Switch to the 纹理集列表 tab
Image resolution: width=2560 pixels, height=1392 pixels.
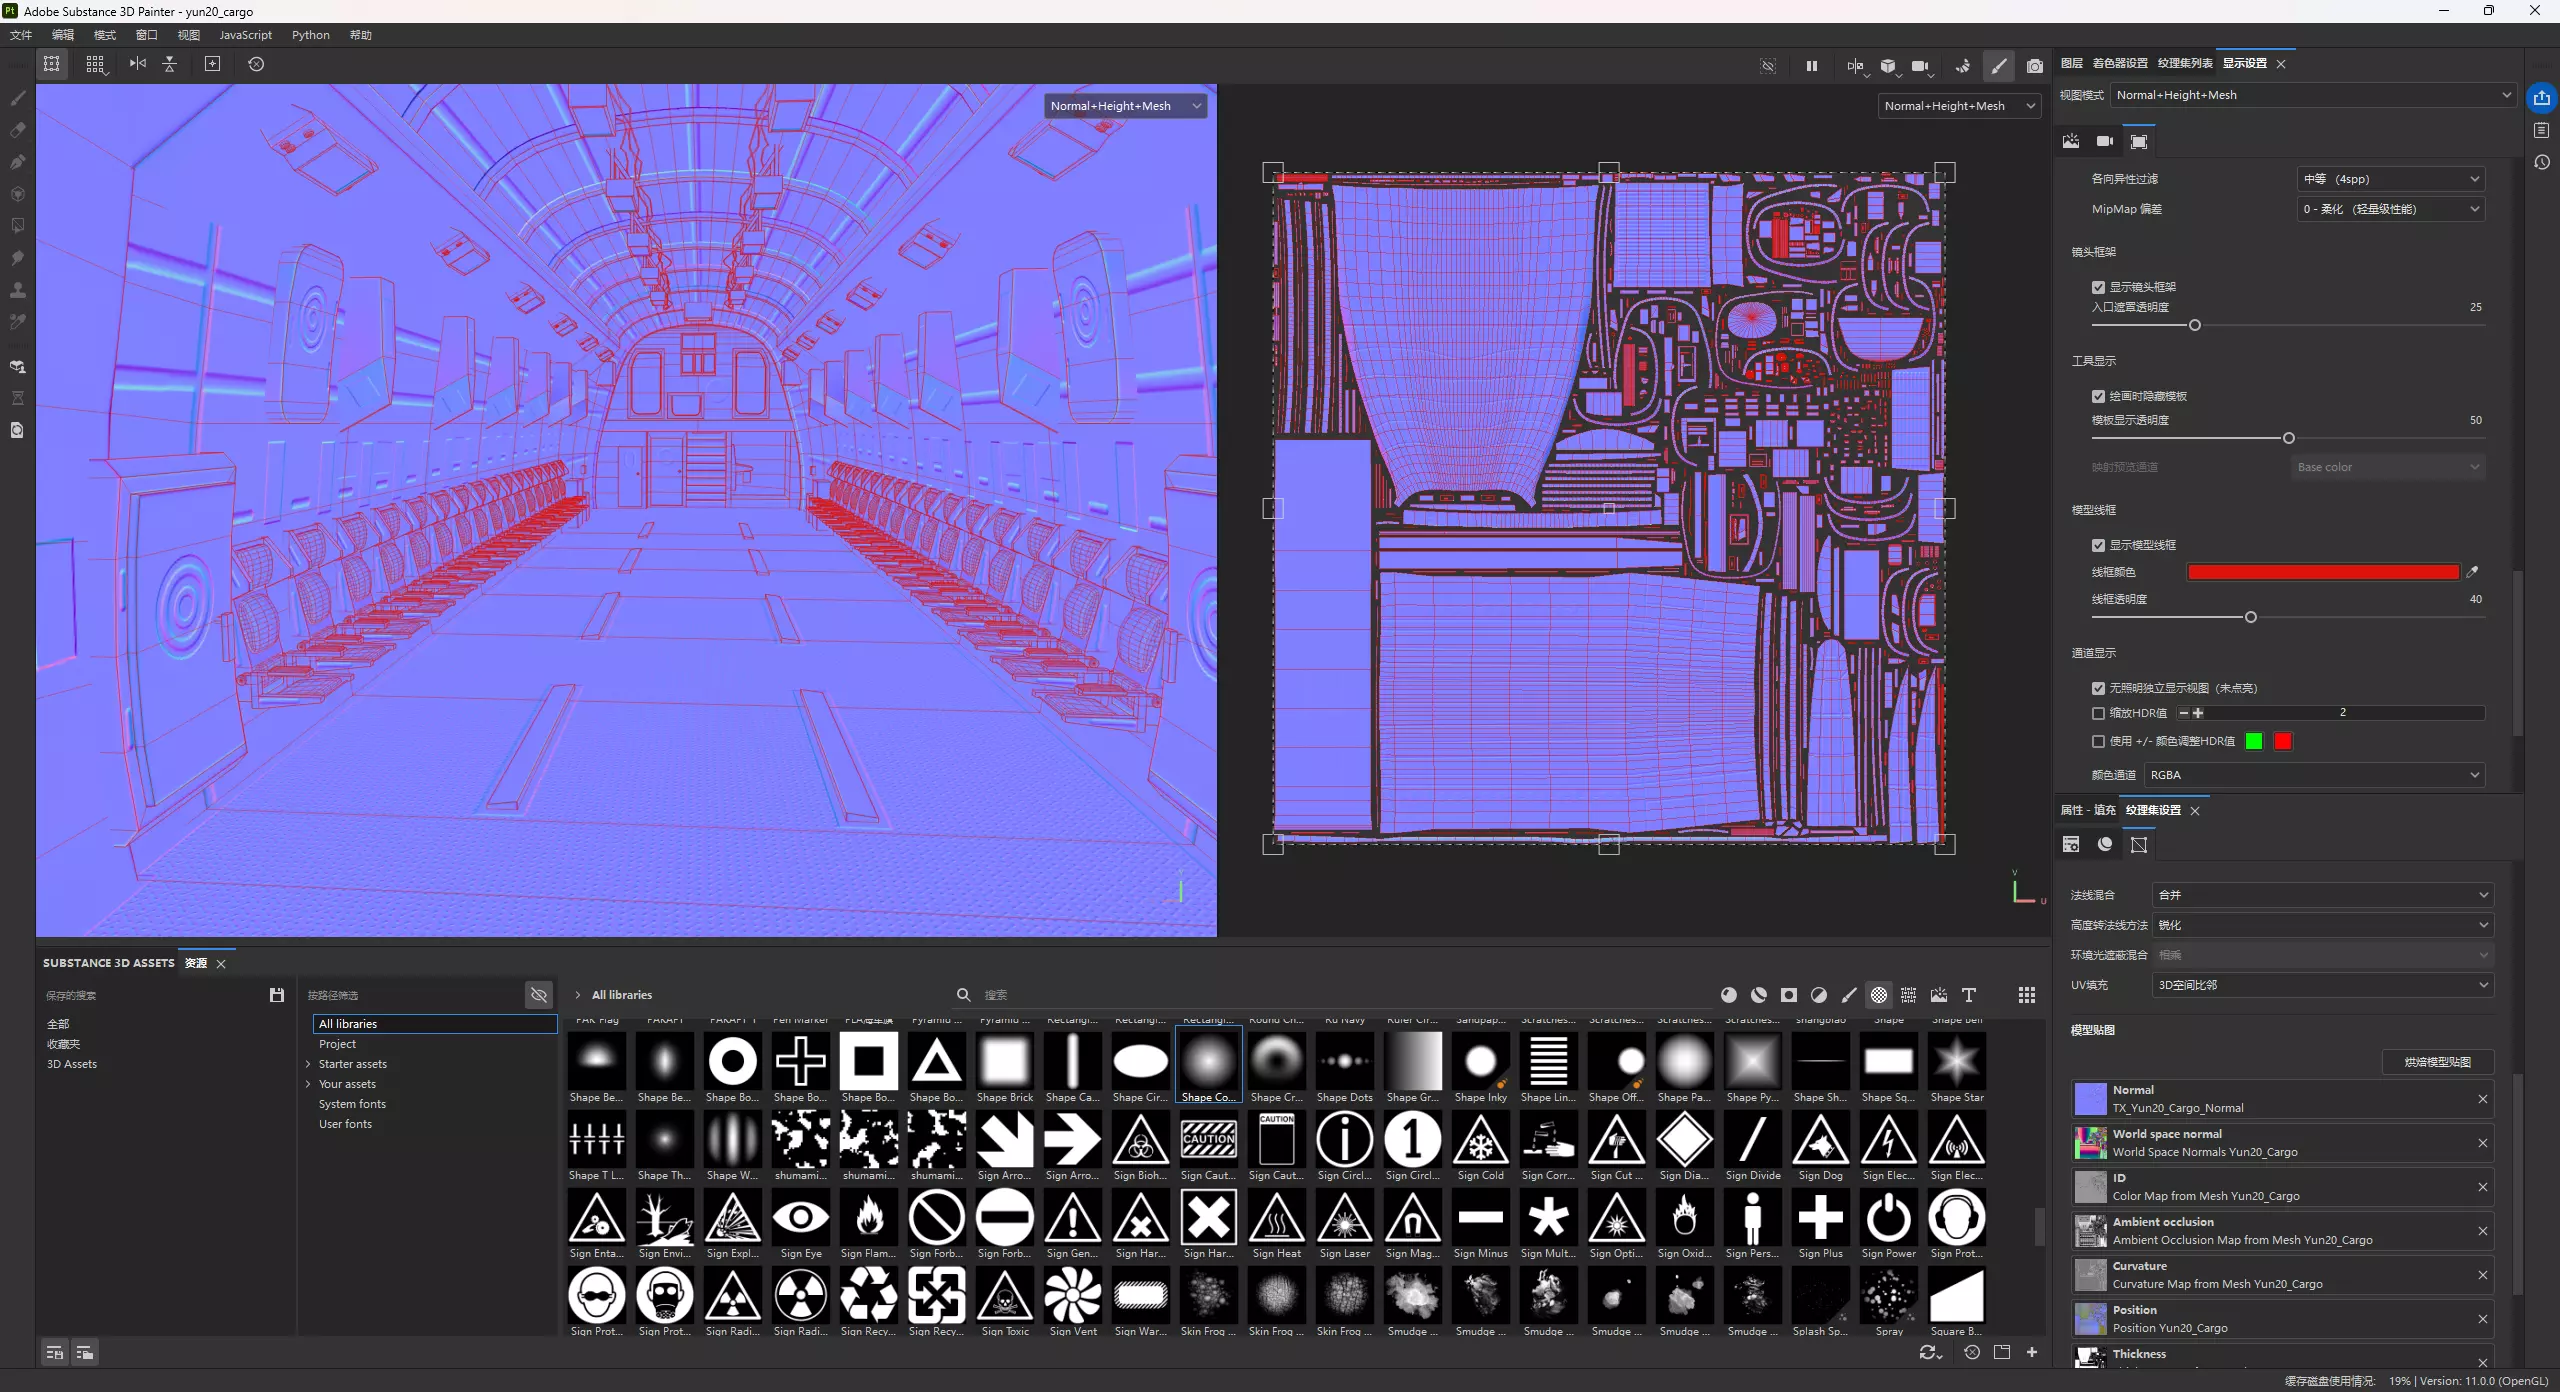pos(2184,63)
